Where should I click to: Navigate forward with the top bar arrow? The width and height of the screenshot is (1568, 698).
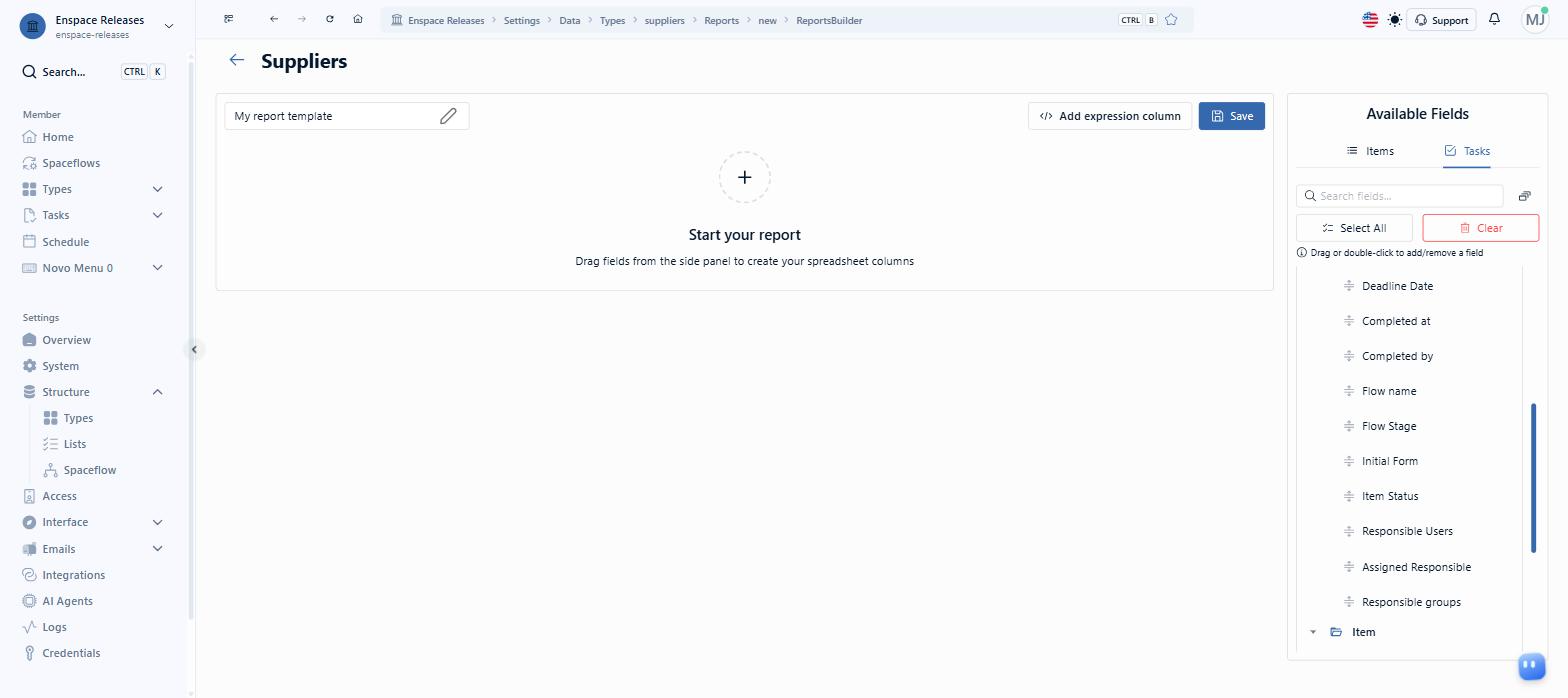pos(302,19)
